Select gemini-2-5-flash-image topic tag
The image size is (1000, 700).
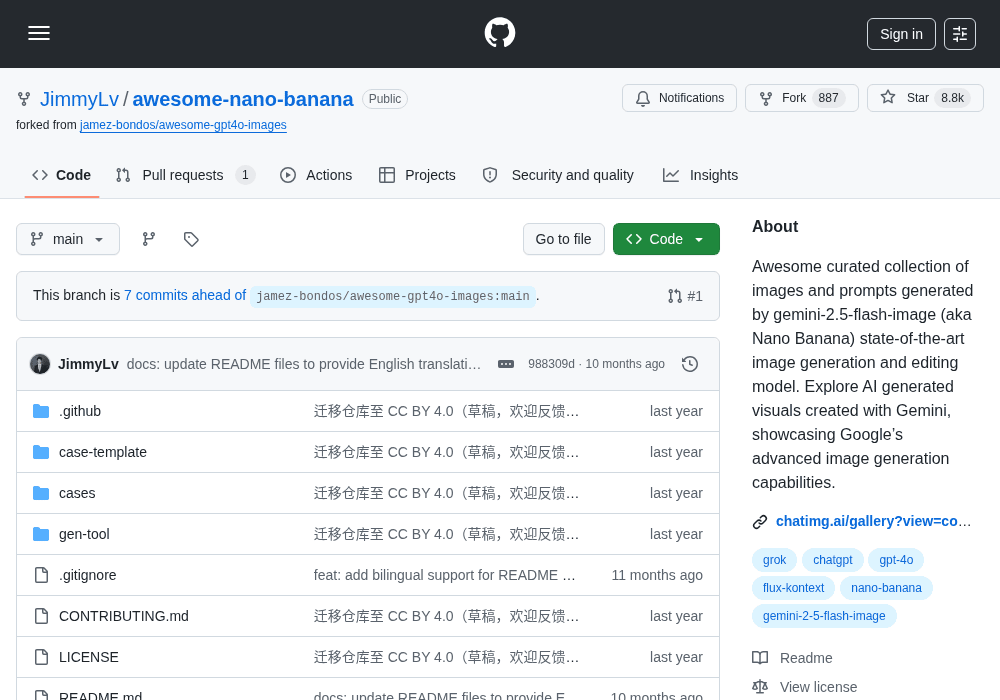(824, 616)
